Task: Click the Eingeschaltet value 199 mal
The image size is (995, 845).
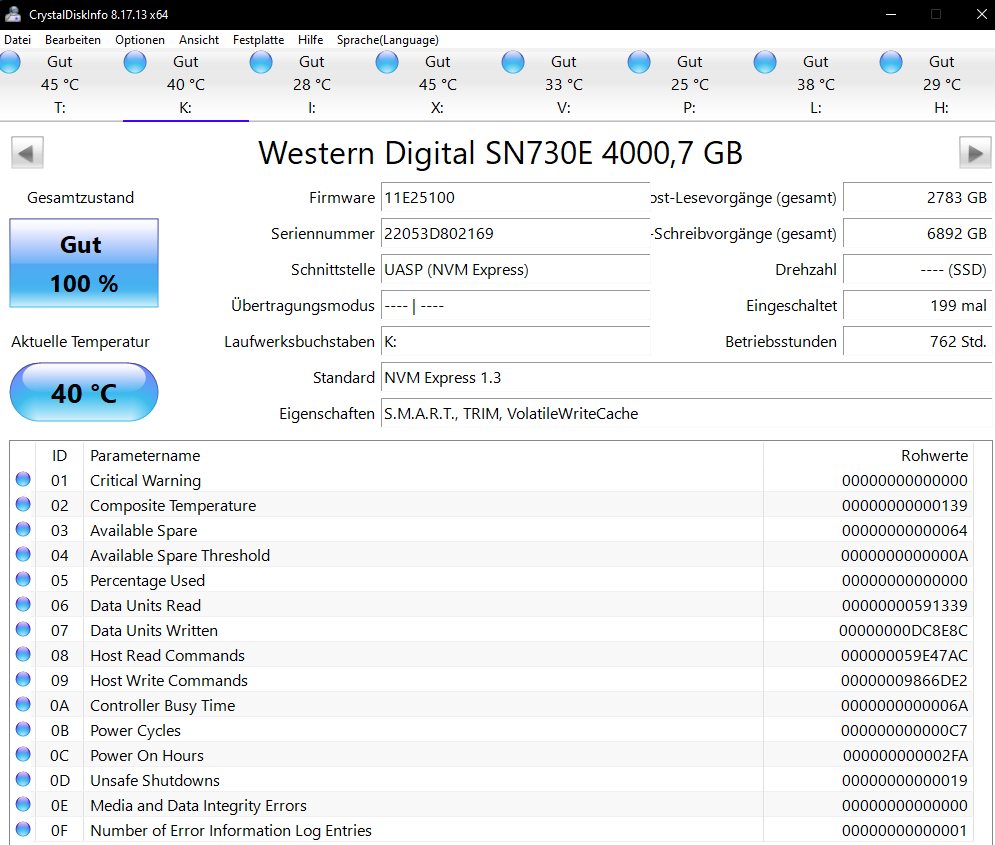Action: tap(918, 305)
